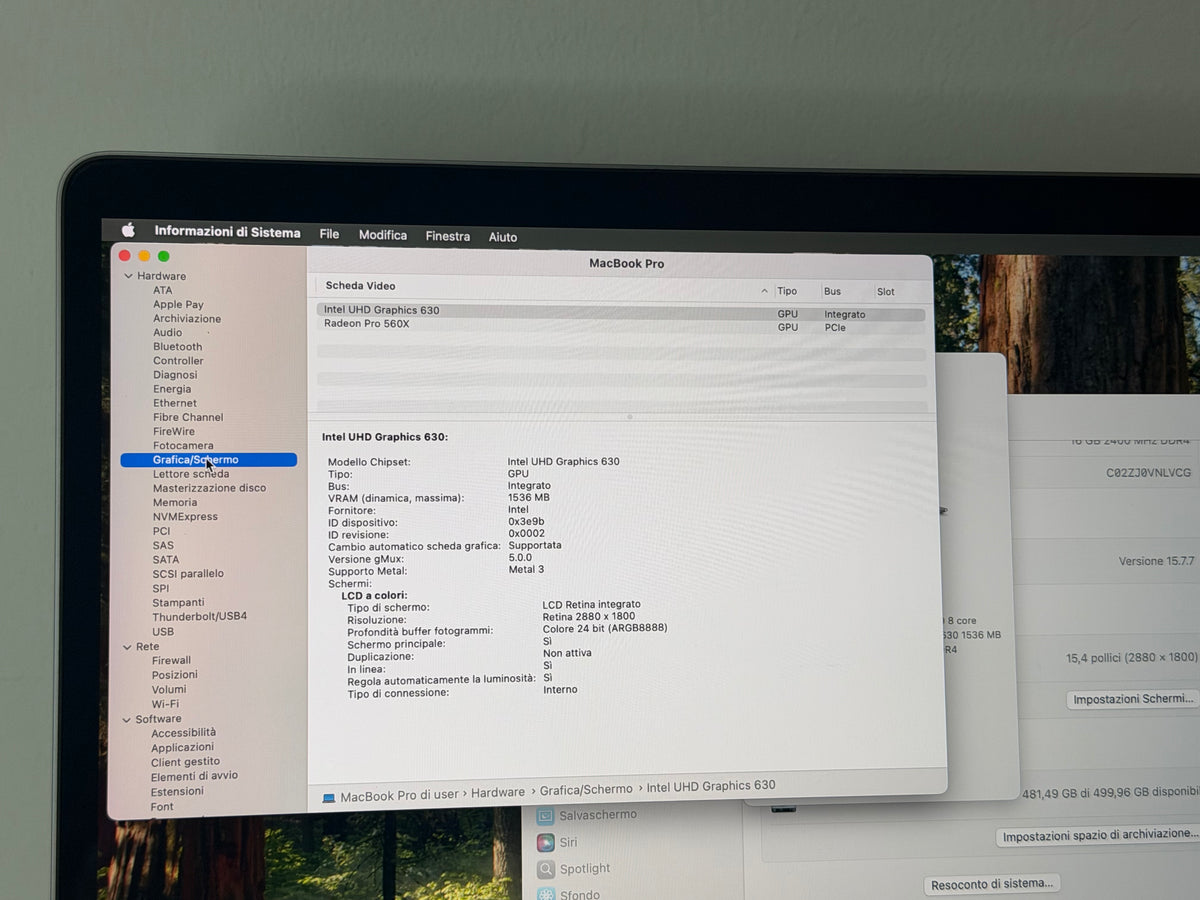Select PCI in the sidebar

click(161, 531)
